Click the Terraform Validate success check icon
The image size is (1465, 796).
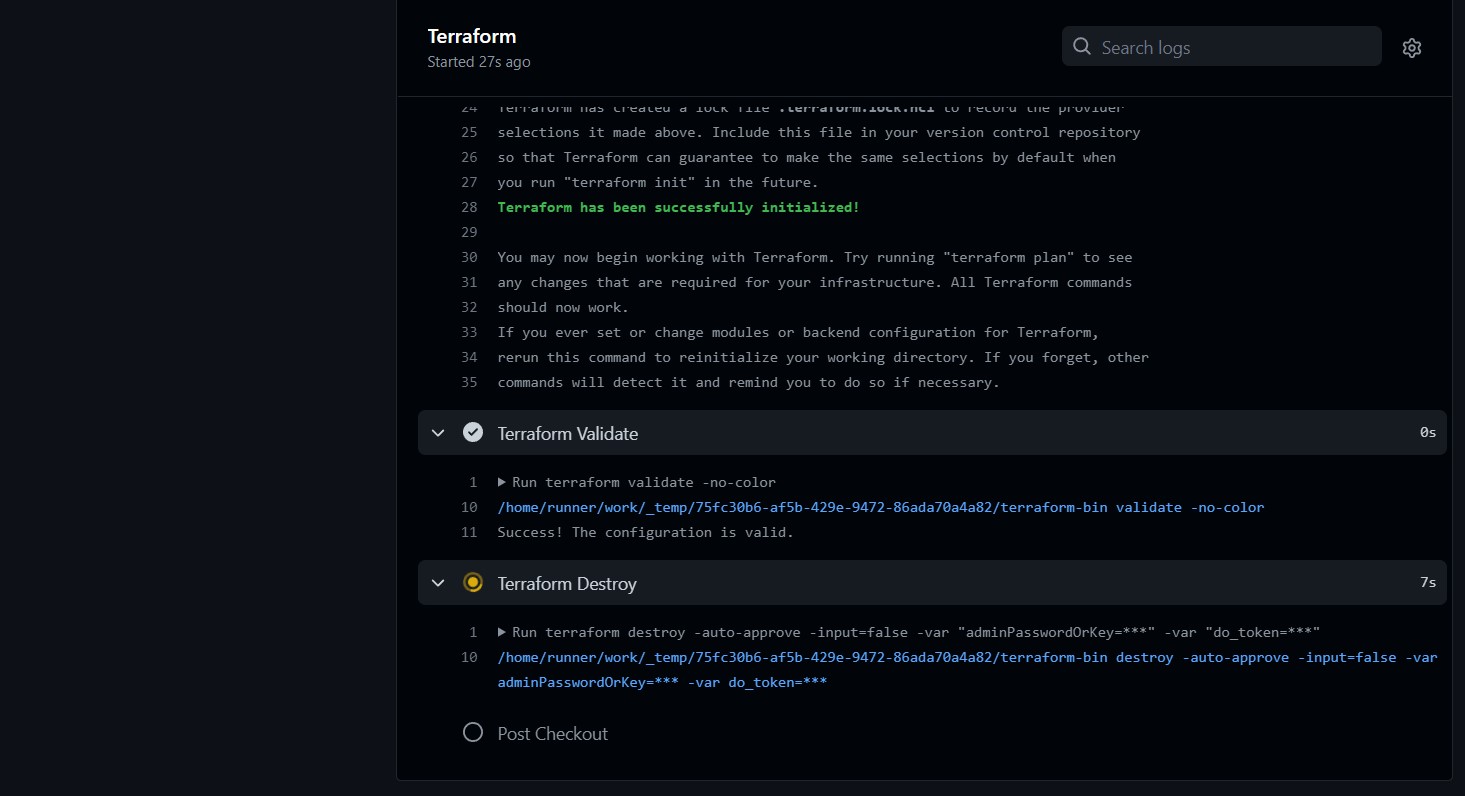473,432
